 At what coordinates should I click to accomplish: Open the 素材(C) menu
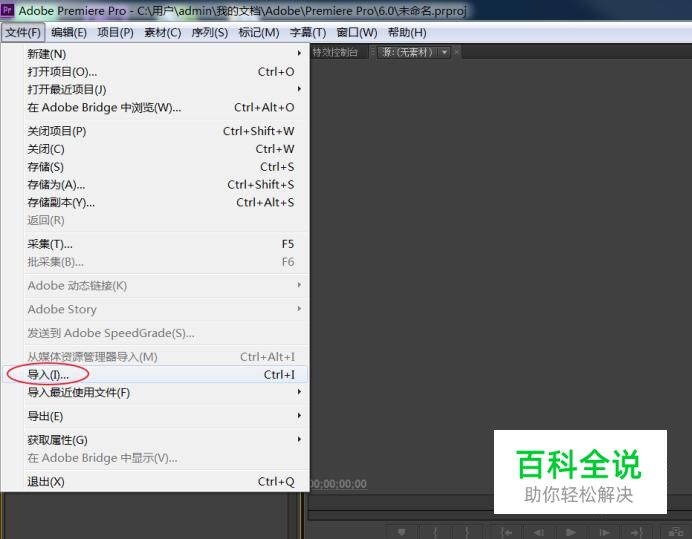coord(162,33)
